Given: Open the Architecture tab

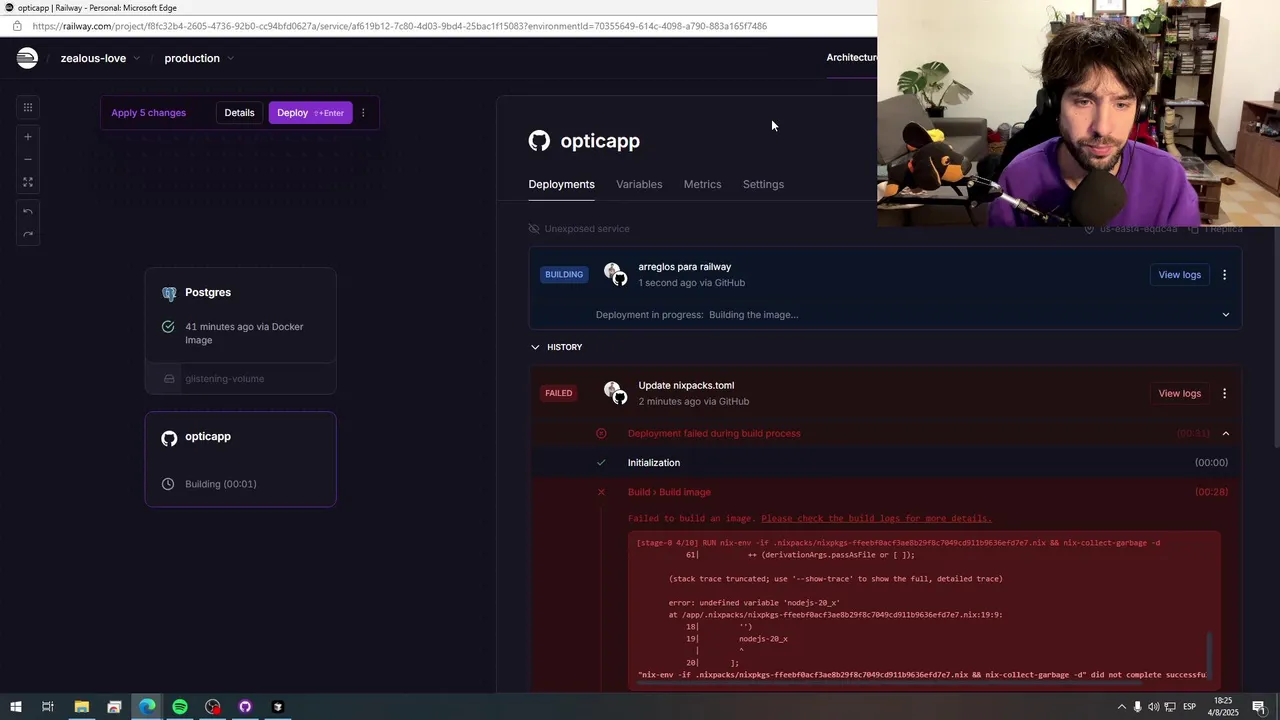Looking at the screenshot, I should (851, 57).
